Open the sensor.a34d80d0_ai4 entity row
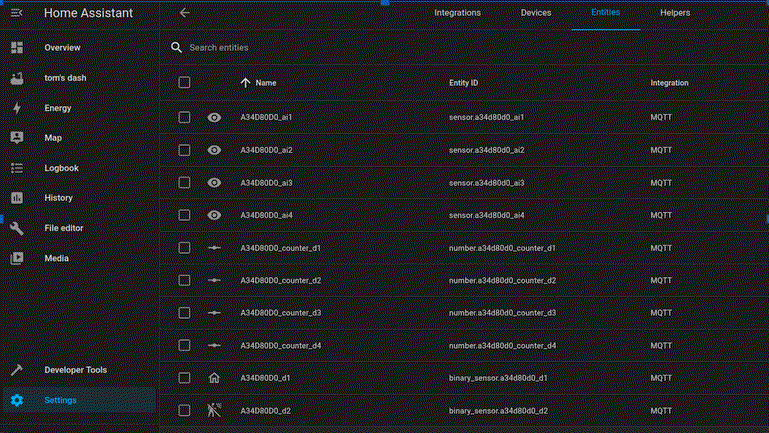This screenshot has height=433, width=769. click(x=486, y=215)
